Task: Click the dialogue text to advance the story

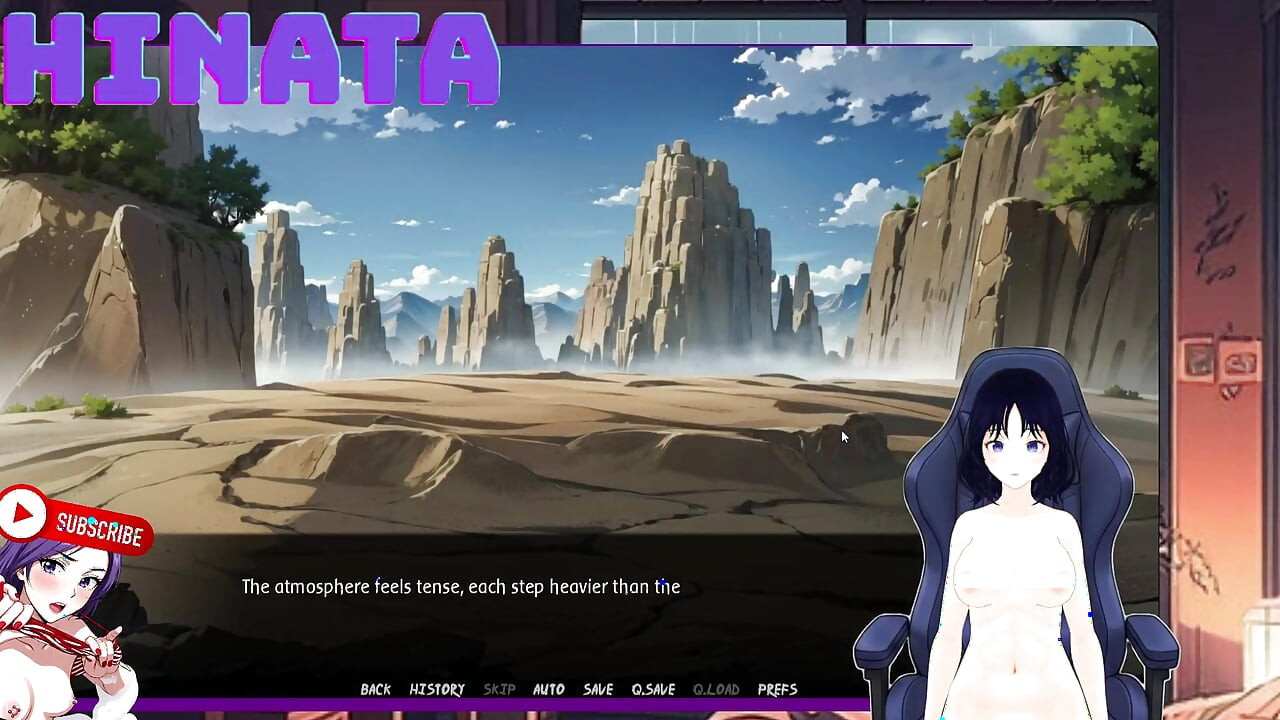Action: click(458, 588)
